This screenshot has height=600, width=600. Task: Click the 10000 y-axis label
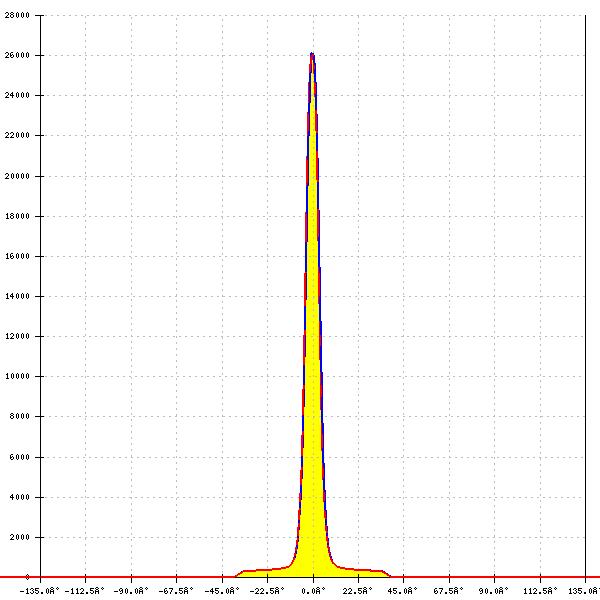17,376
